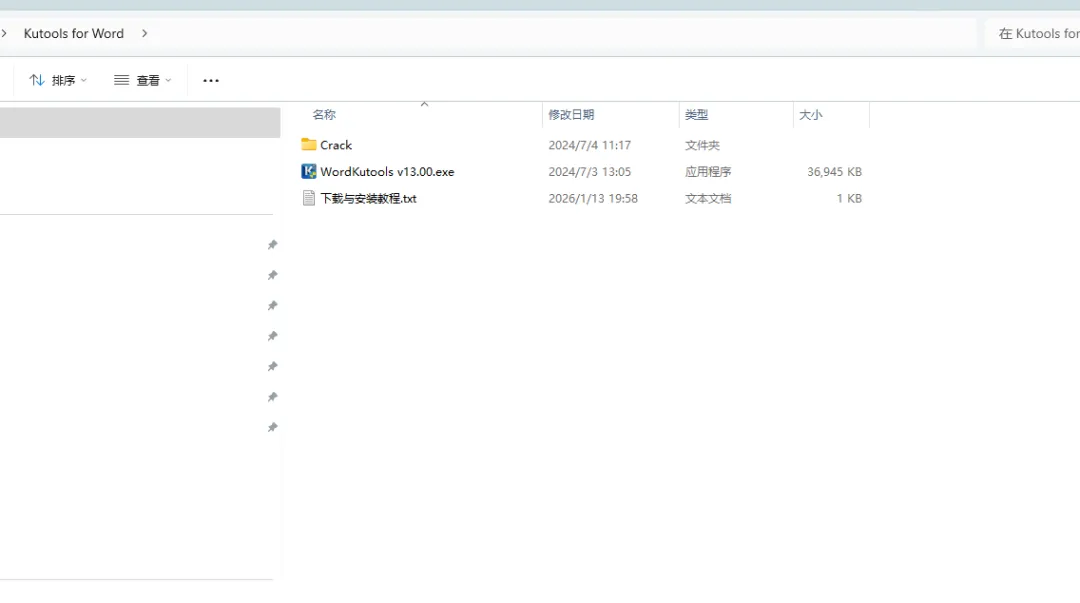This screenshot has height=603, width=1080.
Task: Select WordKutools v13.00.exe file name
Action: (x=387, y=172)
